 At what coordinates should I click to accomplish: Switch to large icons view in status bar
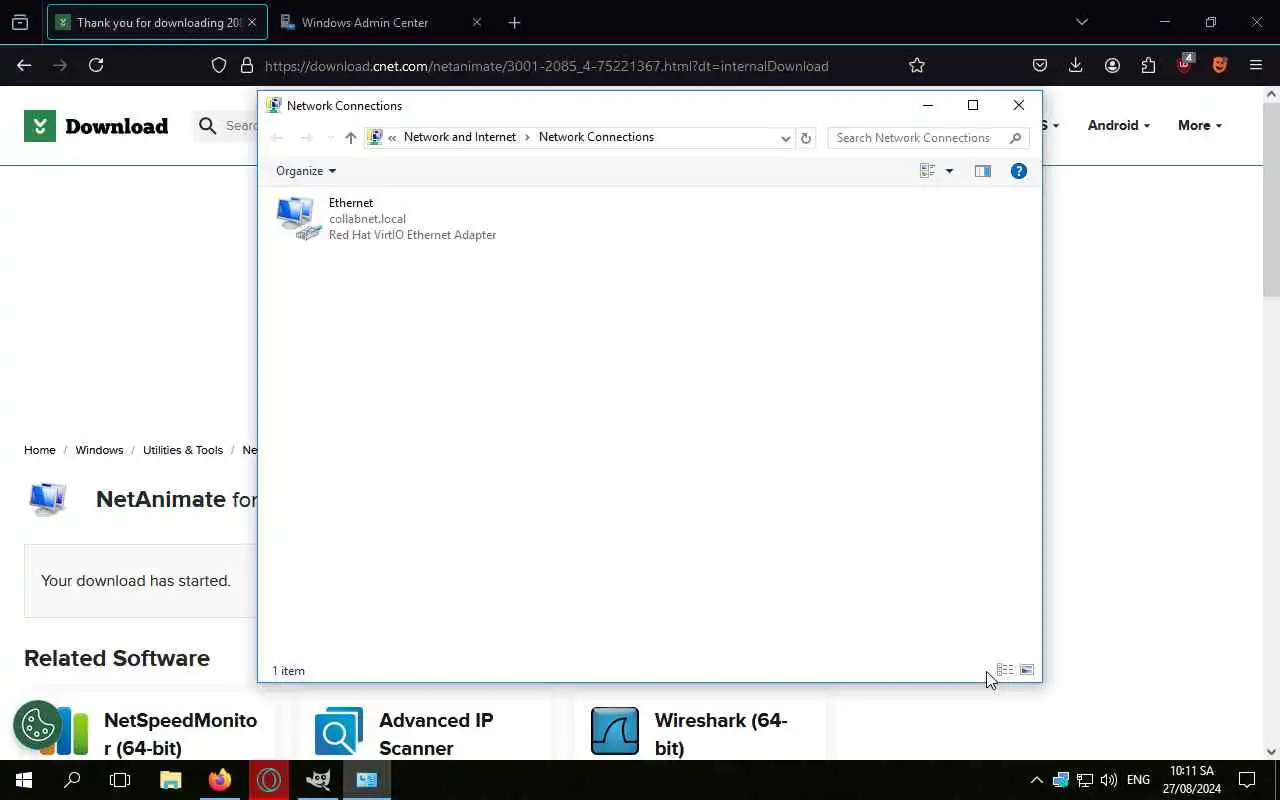pos(1027,670)
